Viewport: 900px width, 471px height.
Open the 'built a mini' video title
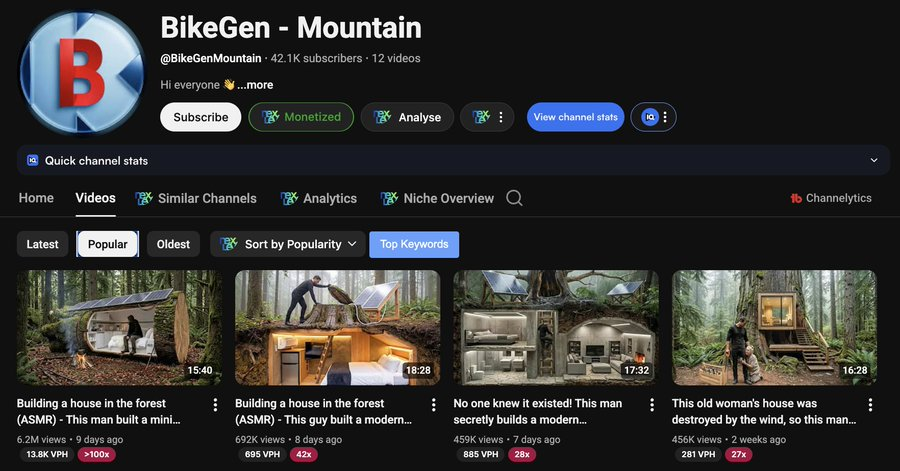tap(98, 411)
